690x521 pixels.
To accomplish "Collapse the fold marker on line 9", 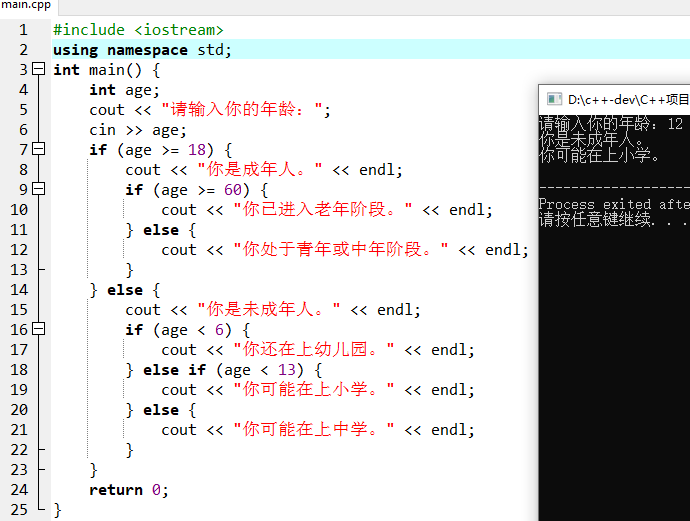I will (x=39, y=189).
